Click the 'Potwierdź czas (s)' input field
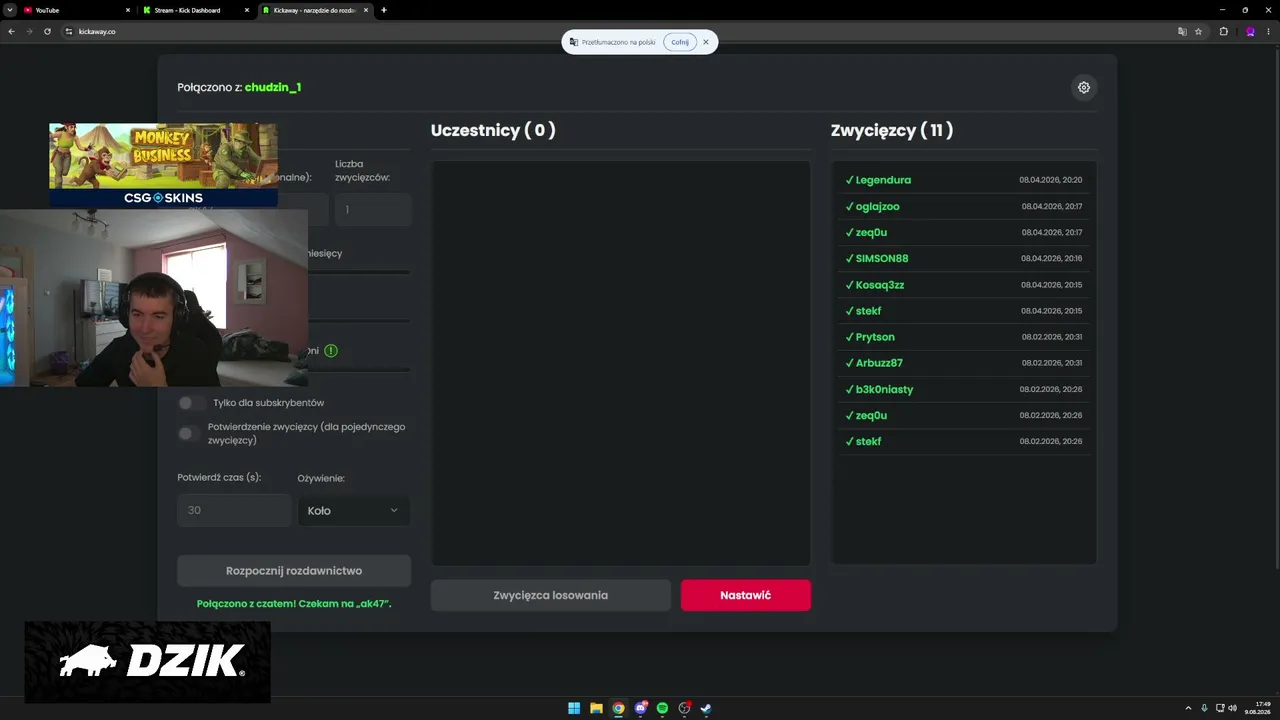This screenshot has width=1280, height=720. point(234,510)
